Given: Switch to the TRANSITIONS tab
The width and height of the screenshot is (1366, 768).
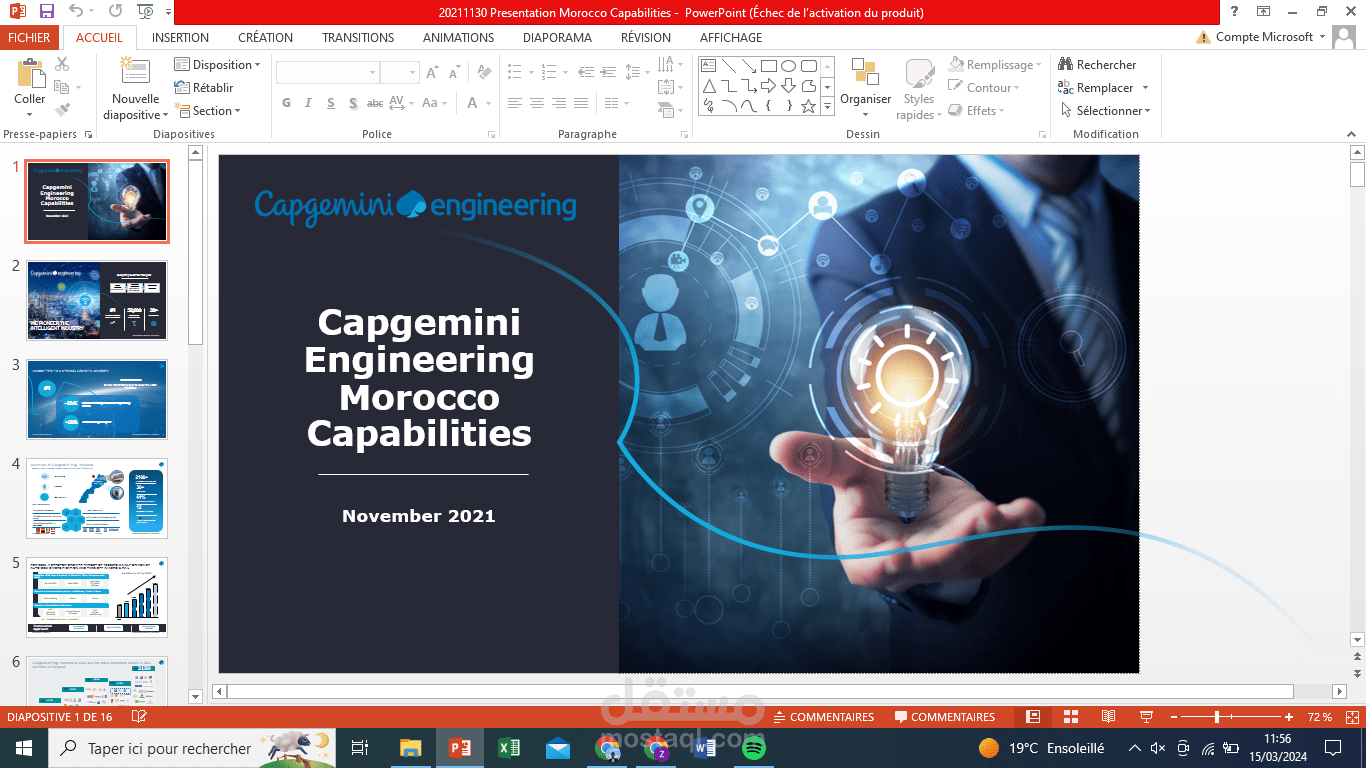Looking at the screenshot, I should point(358,38).
